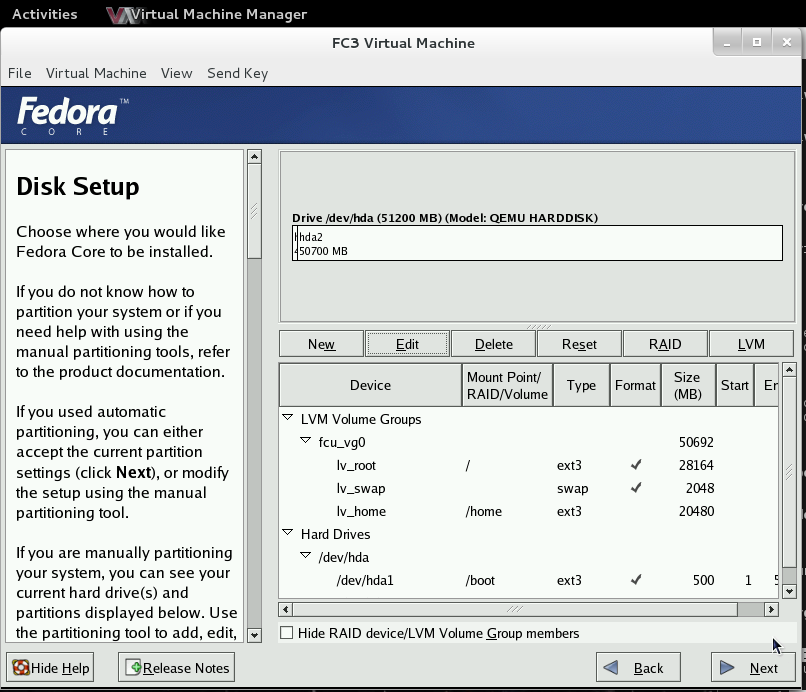Click the Release Notes document icon
The height and width of the screenshot is (692, 806).
(133, 667)
